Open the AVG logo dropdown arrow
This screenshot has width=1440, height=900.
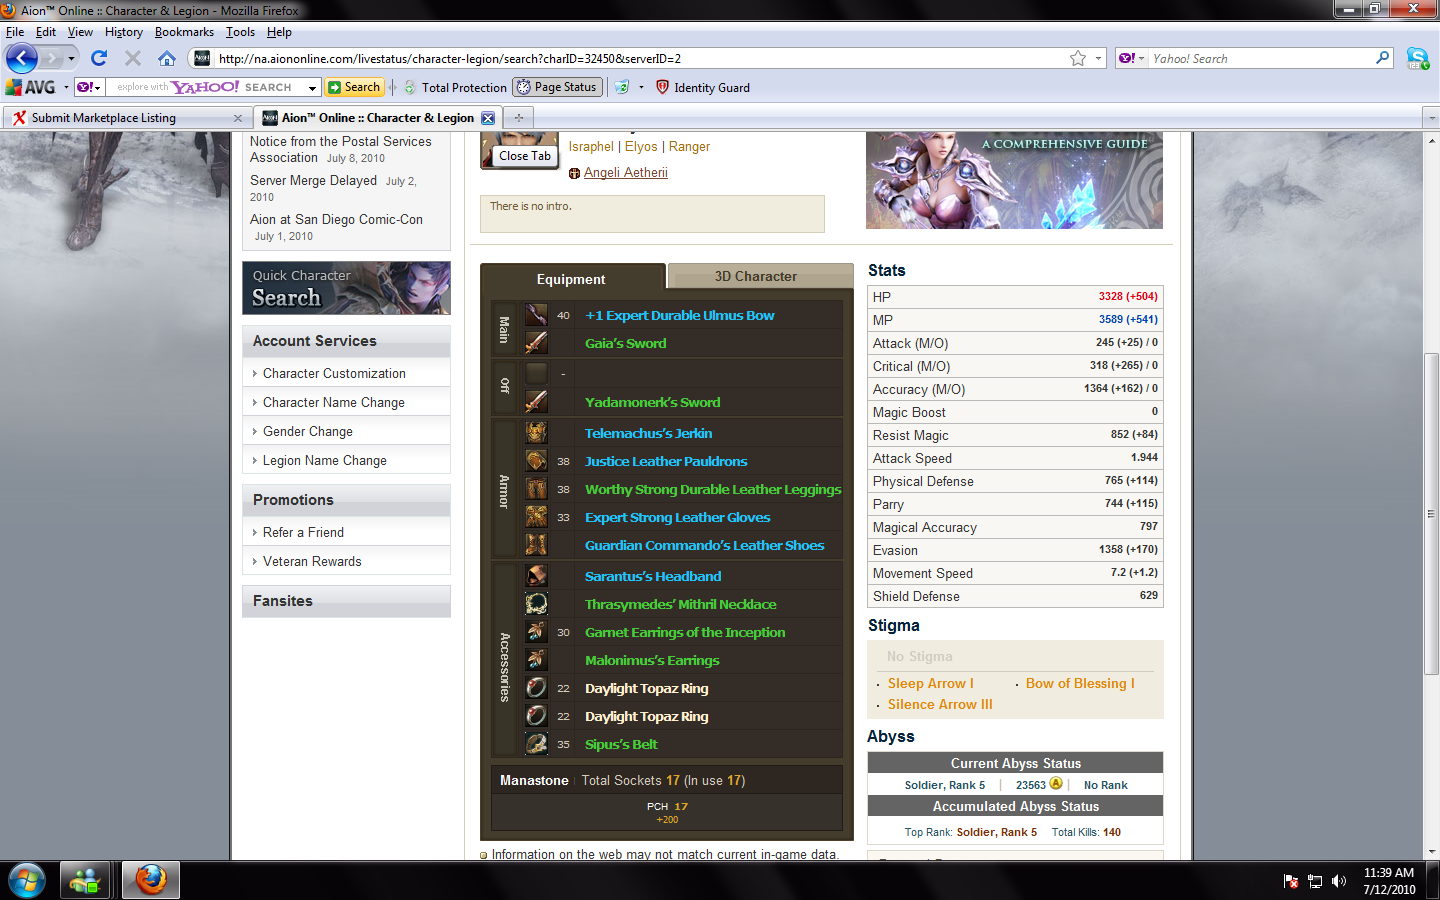tap(66, 87)
